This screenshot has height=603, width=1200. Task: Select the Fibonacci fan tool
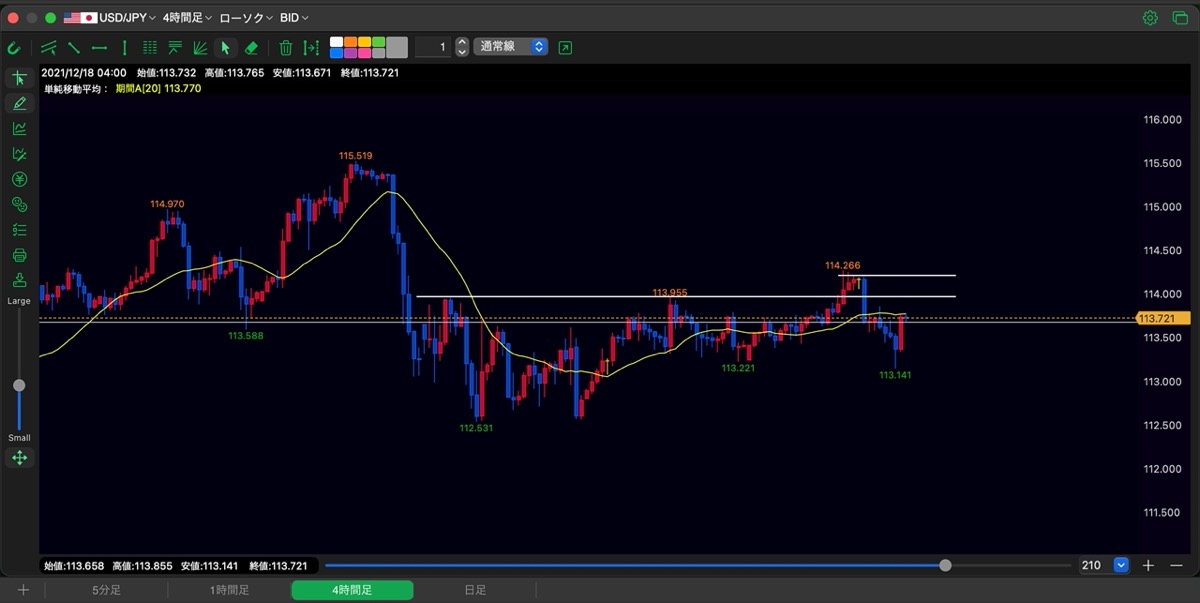tap(200, 47)
